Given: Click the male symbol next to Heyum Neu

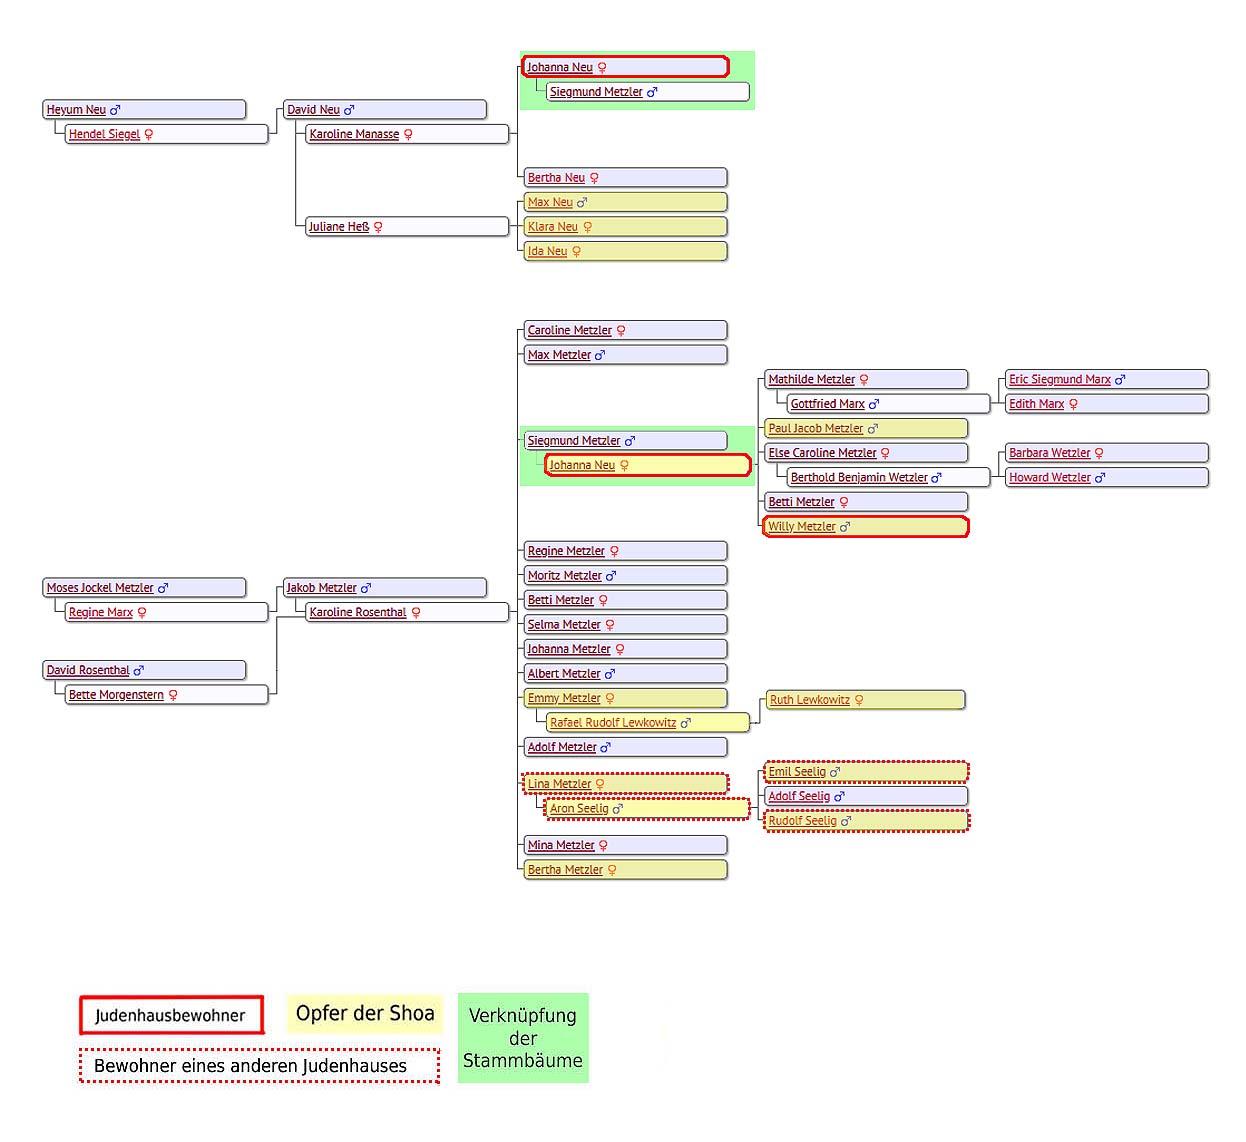Looking at the screenshot, I should [115, 110].
